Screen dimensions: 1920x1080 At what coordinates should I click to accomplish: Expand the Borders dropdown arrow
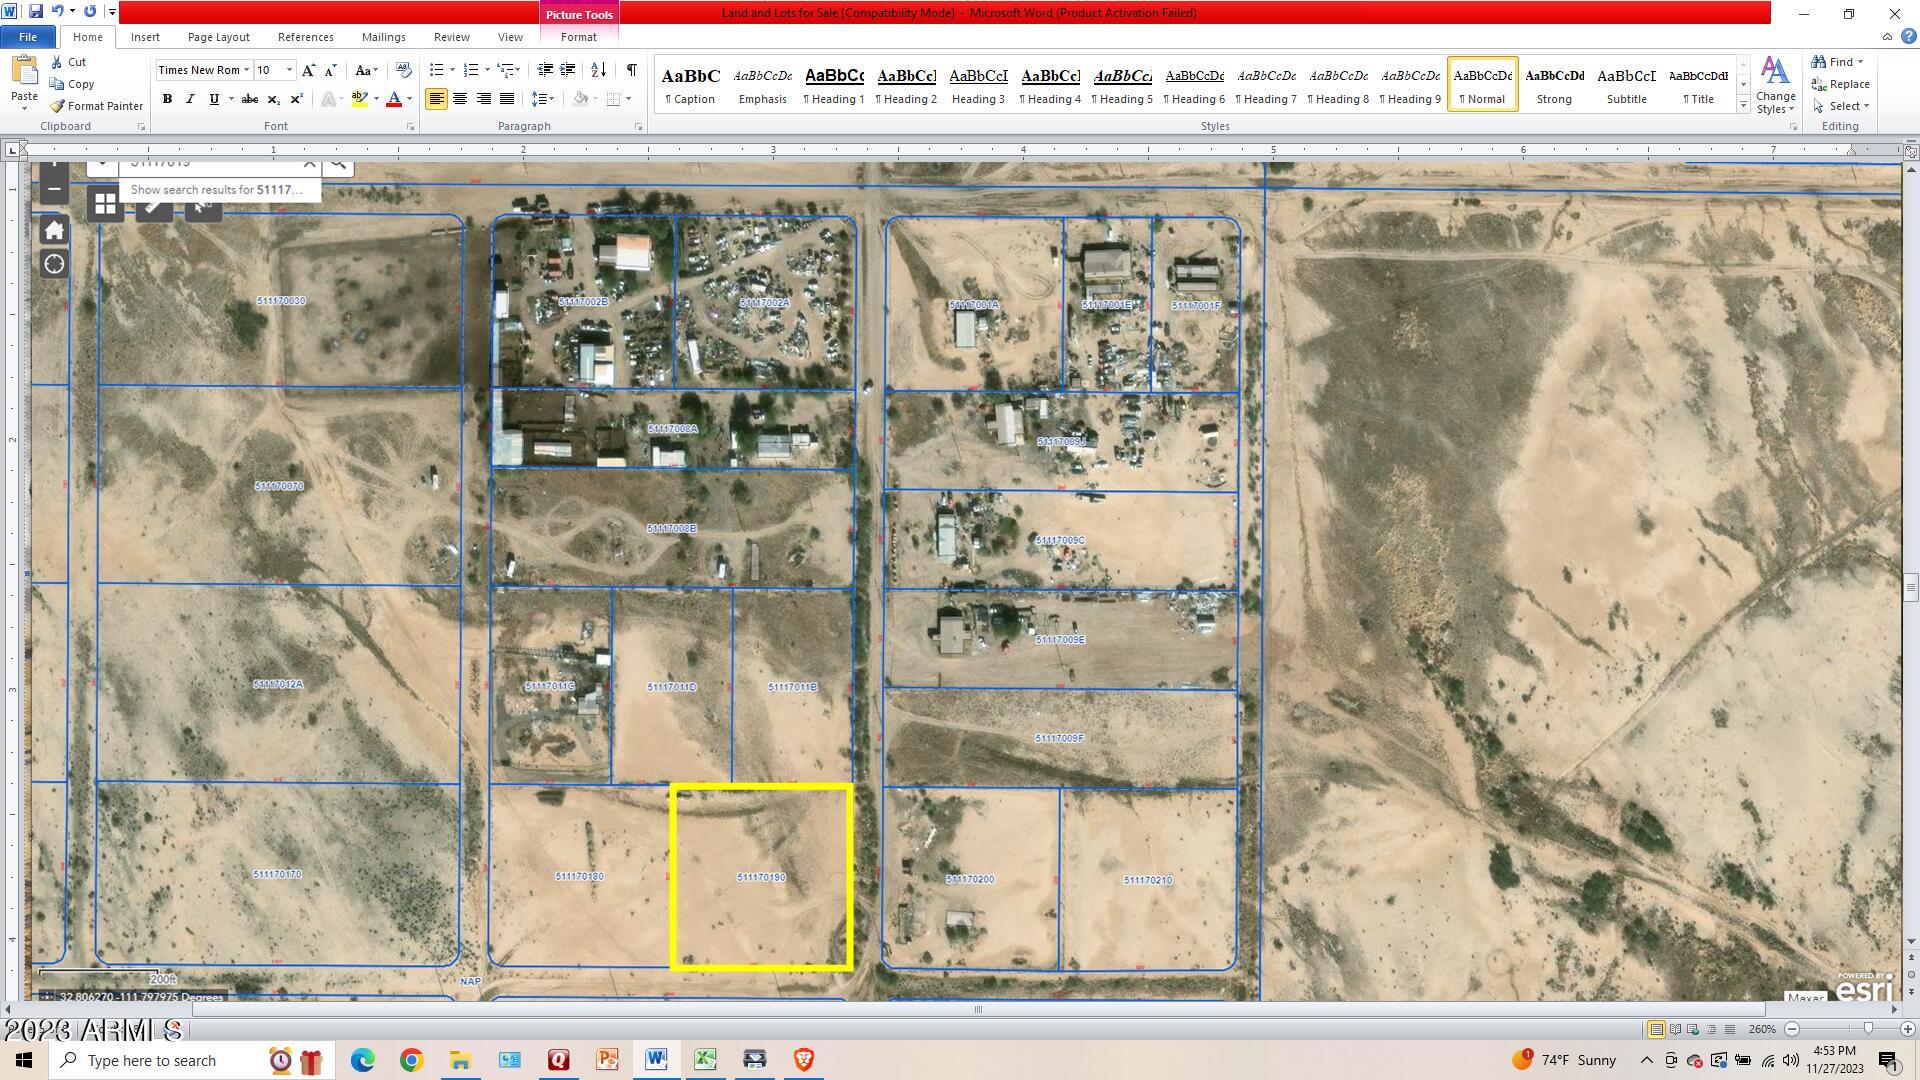coord(628,99)
